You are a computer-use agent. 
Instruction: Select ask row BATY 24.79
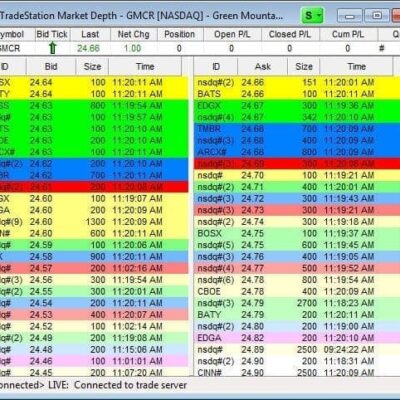pos(297,315)
